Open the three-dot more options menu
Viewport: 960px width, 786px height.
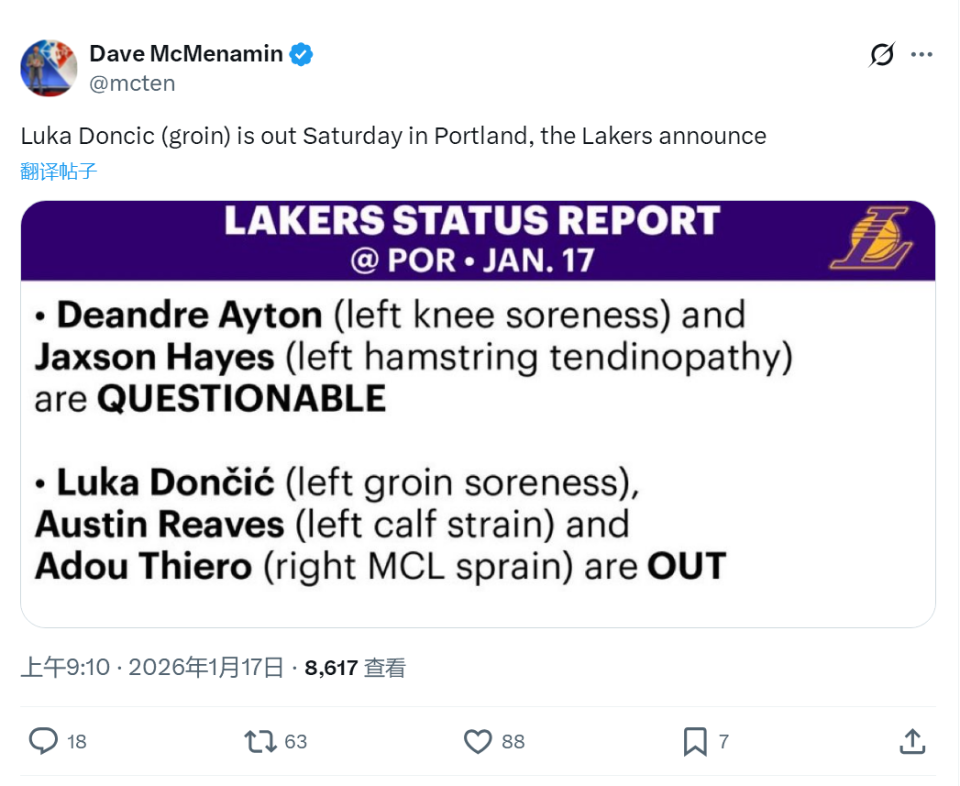coord(921,55)
